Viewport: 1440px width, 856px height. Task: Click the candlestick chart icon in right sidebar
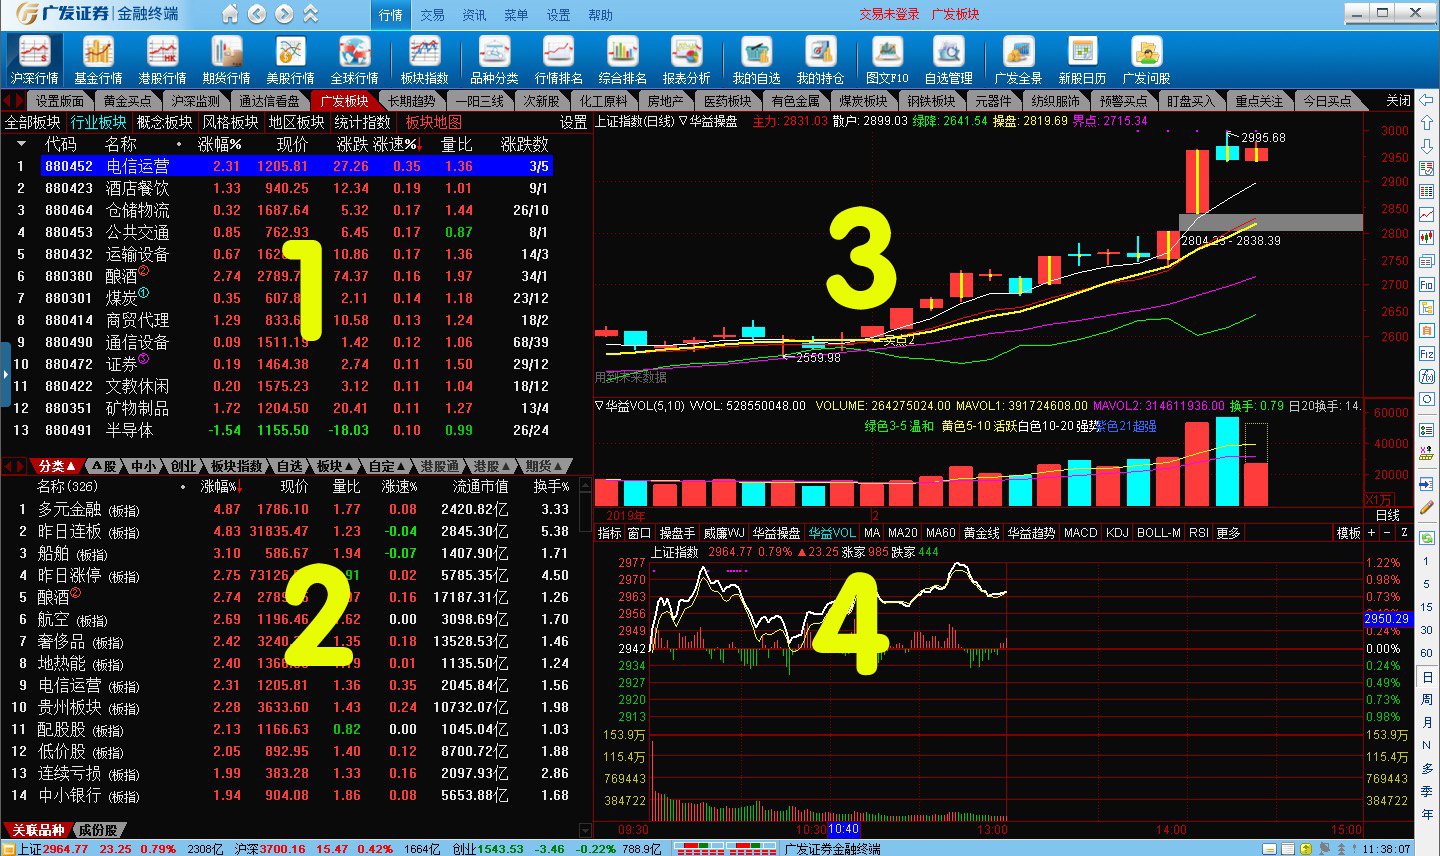pos(1427,237)
